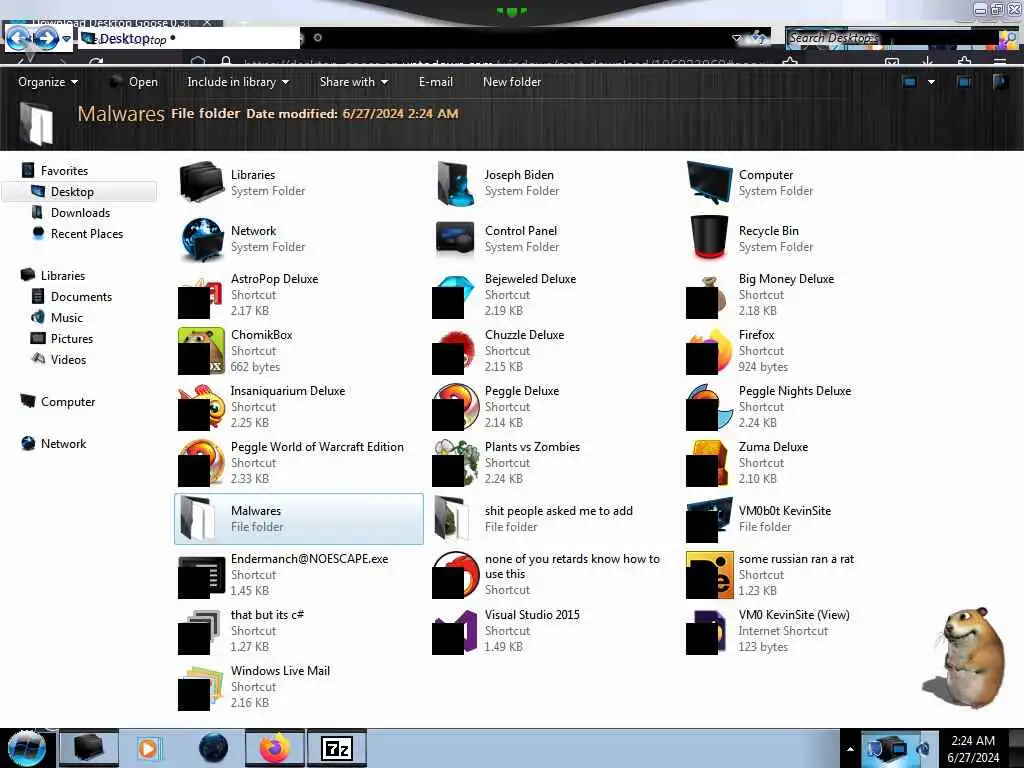Click the Desktop address bar breadcrumb
This screenshot has width=1024, height=768.
(x=124, y=39)
